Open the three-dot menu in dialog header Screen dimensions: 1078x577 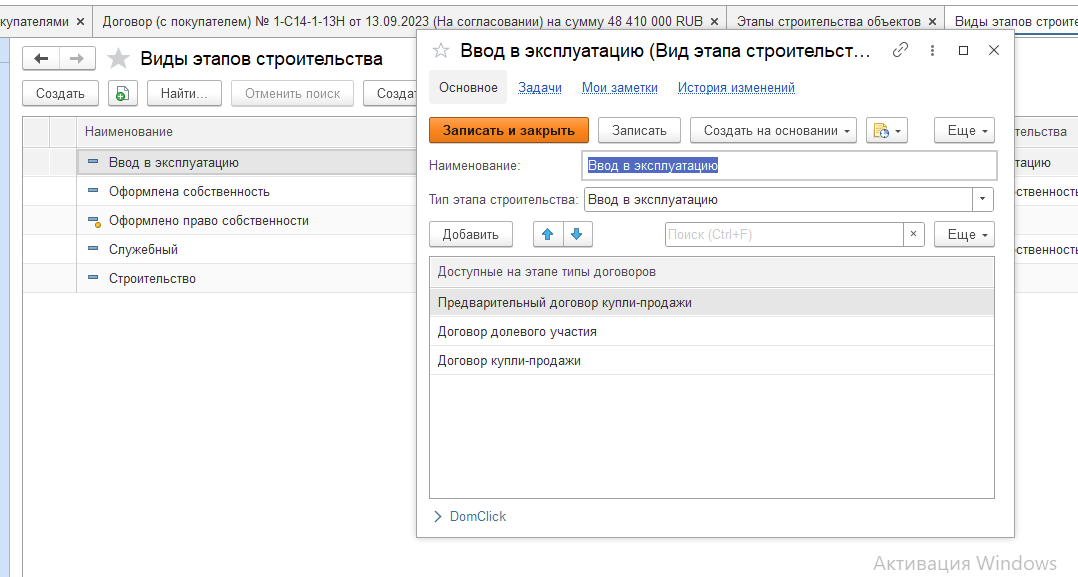point(932,50)
